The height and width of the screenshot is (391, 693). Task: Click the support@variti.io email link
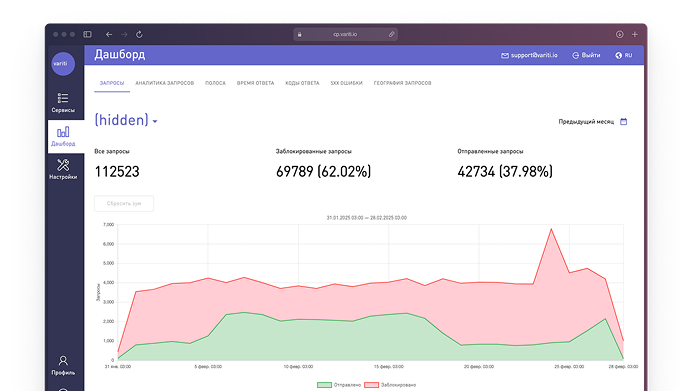tap(534, 56)
